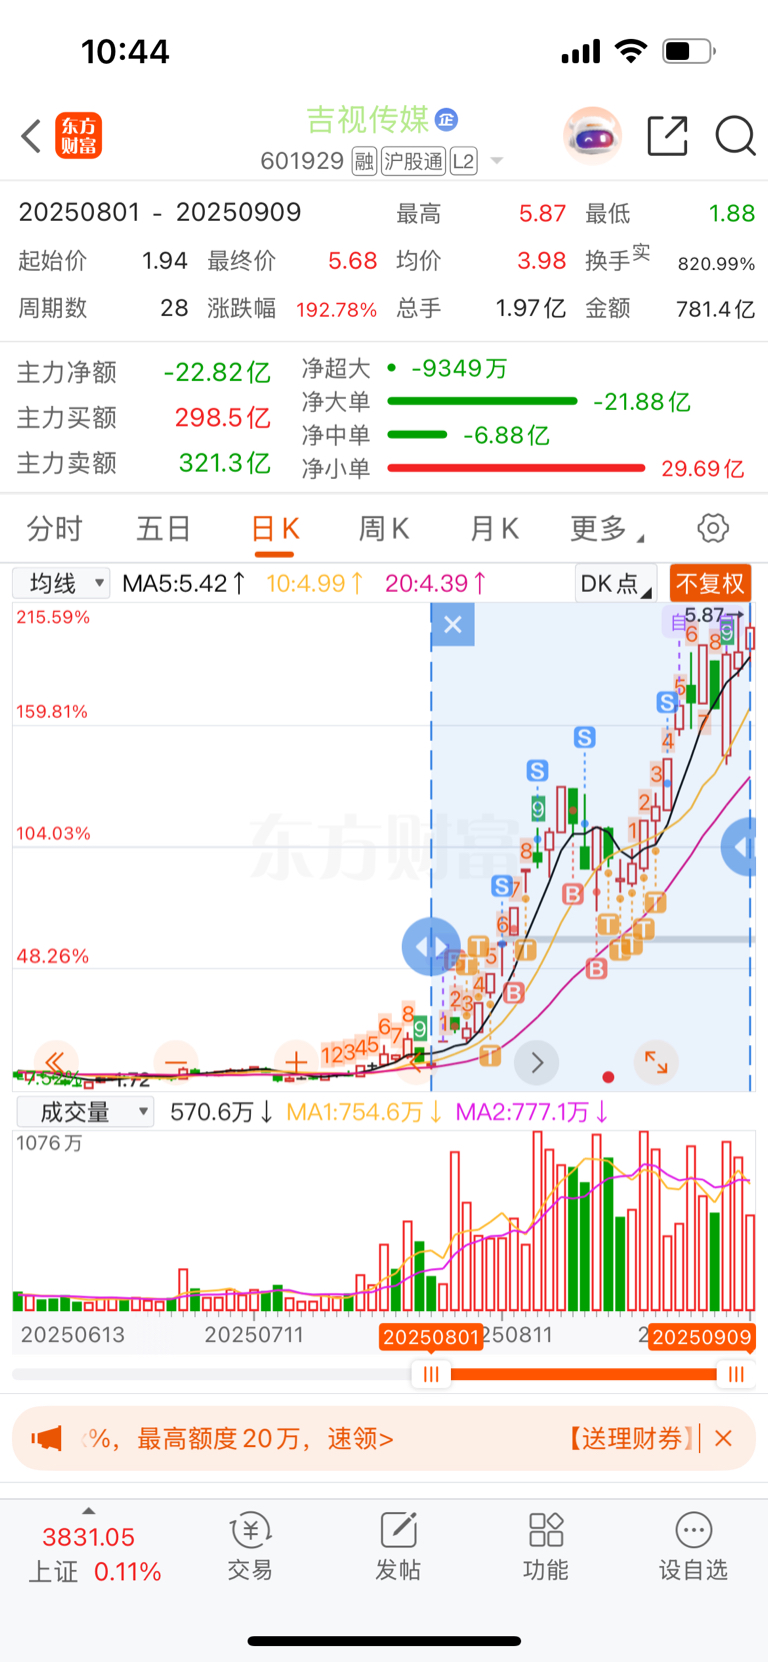768x1663 pixels.
Task: Tap the L2 level badge
Action: coord(464,161)
